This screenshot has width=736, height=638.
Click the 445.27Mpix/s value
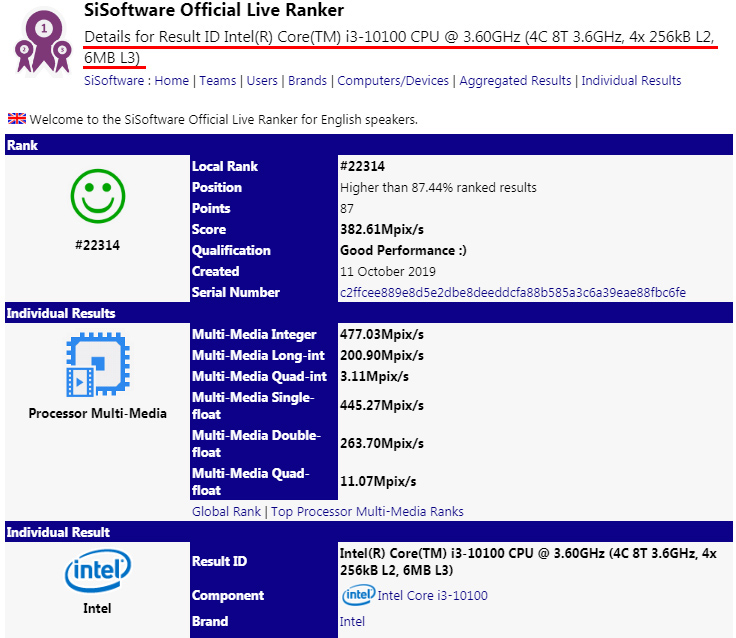click(382, 405)
